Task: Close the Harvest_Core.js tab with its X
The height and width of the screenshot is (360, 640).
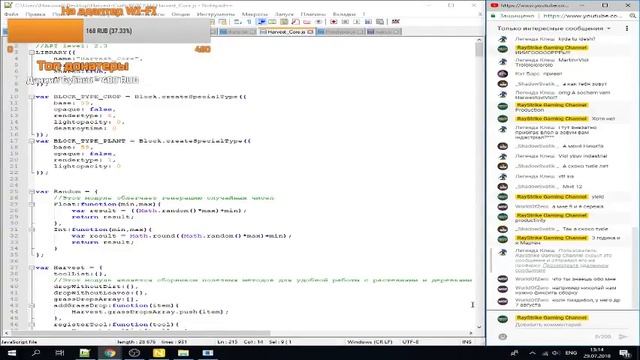Action: [x=310, y=31]
